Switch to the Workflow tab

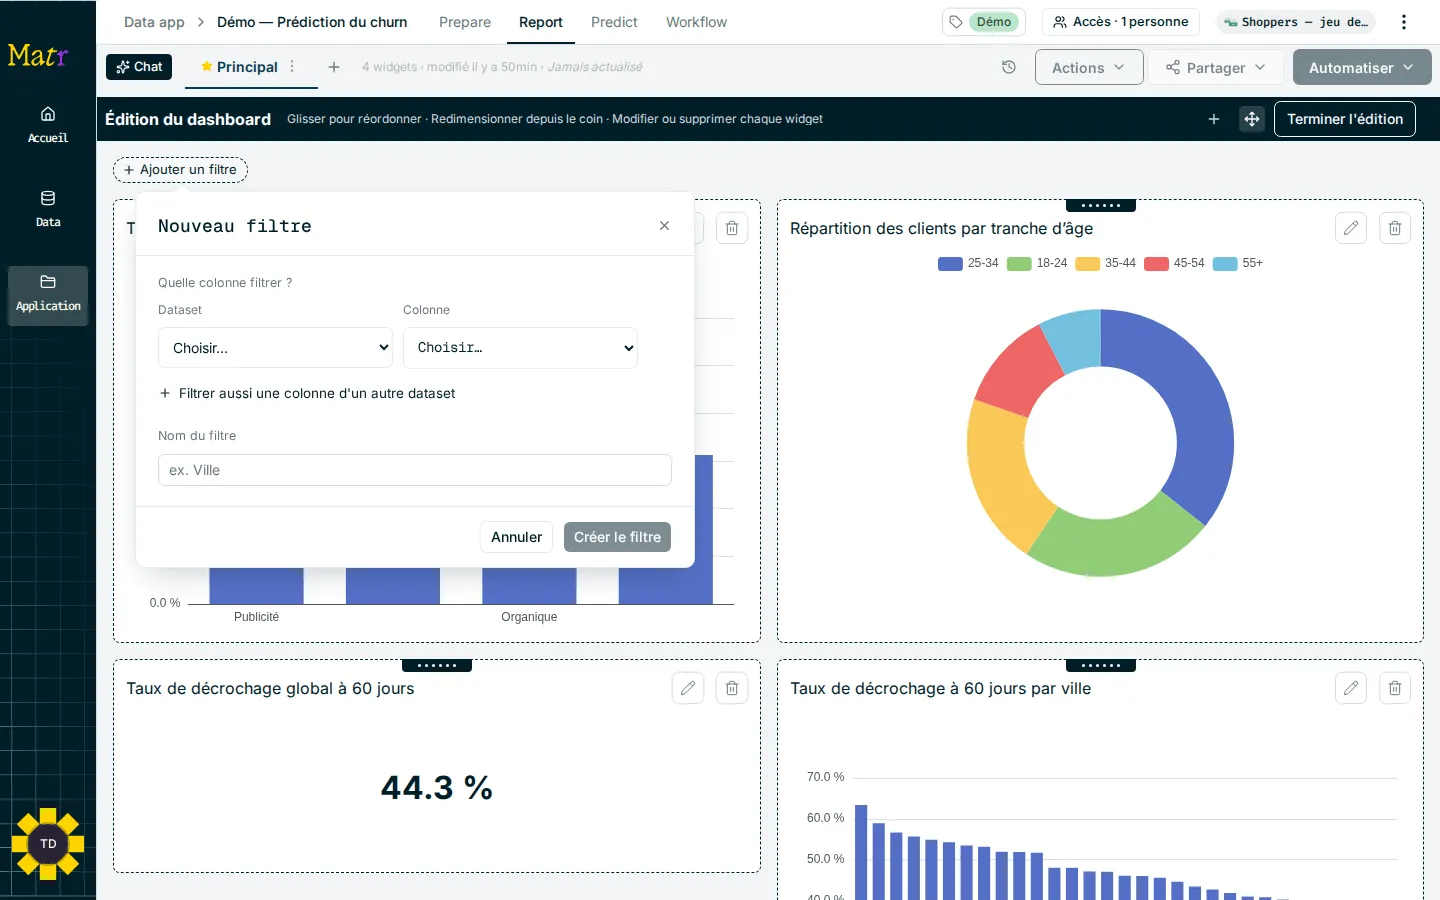[697, 22]
